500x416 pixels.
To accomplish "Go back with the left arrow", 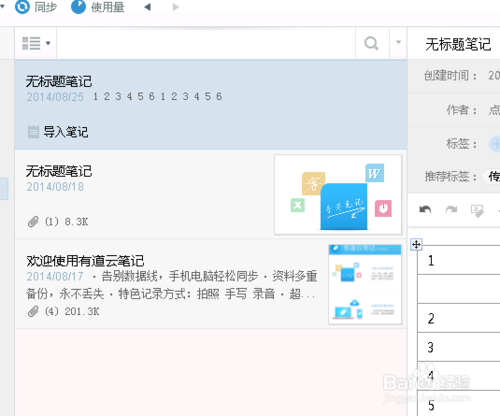I will (x=148, y=7).
